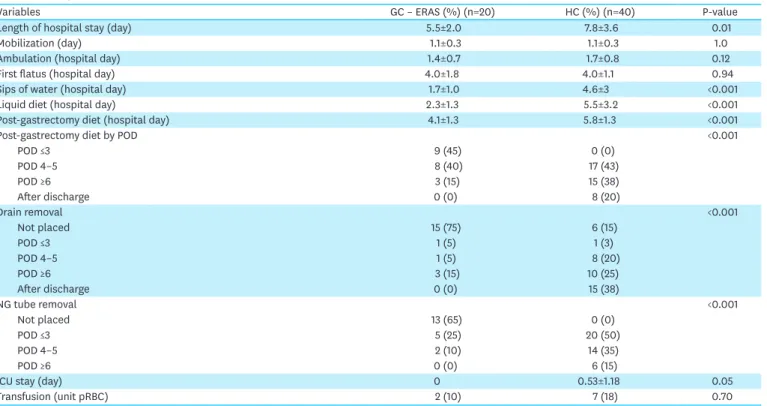Screen dimensions: 767x406
Task: Click the value '1 (3)'
Action: click(603, 243)
